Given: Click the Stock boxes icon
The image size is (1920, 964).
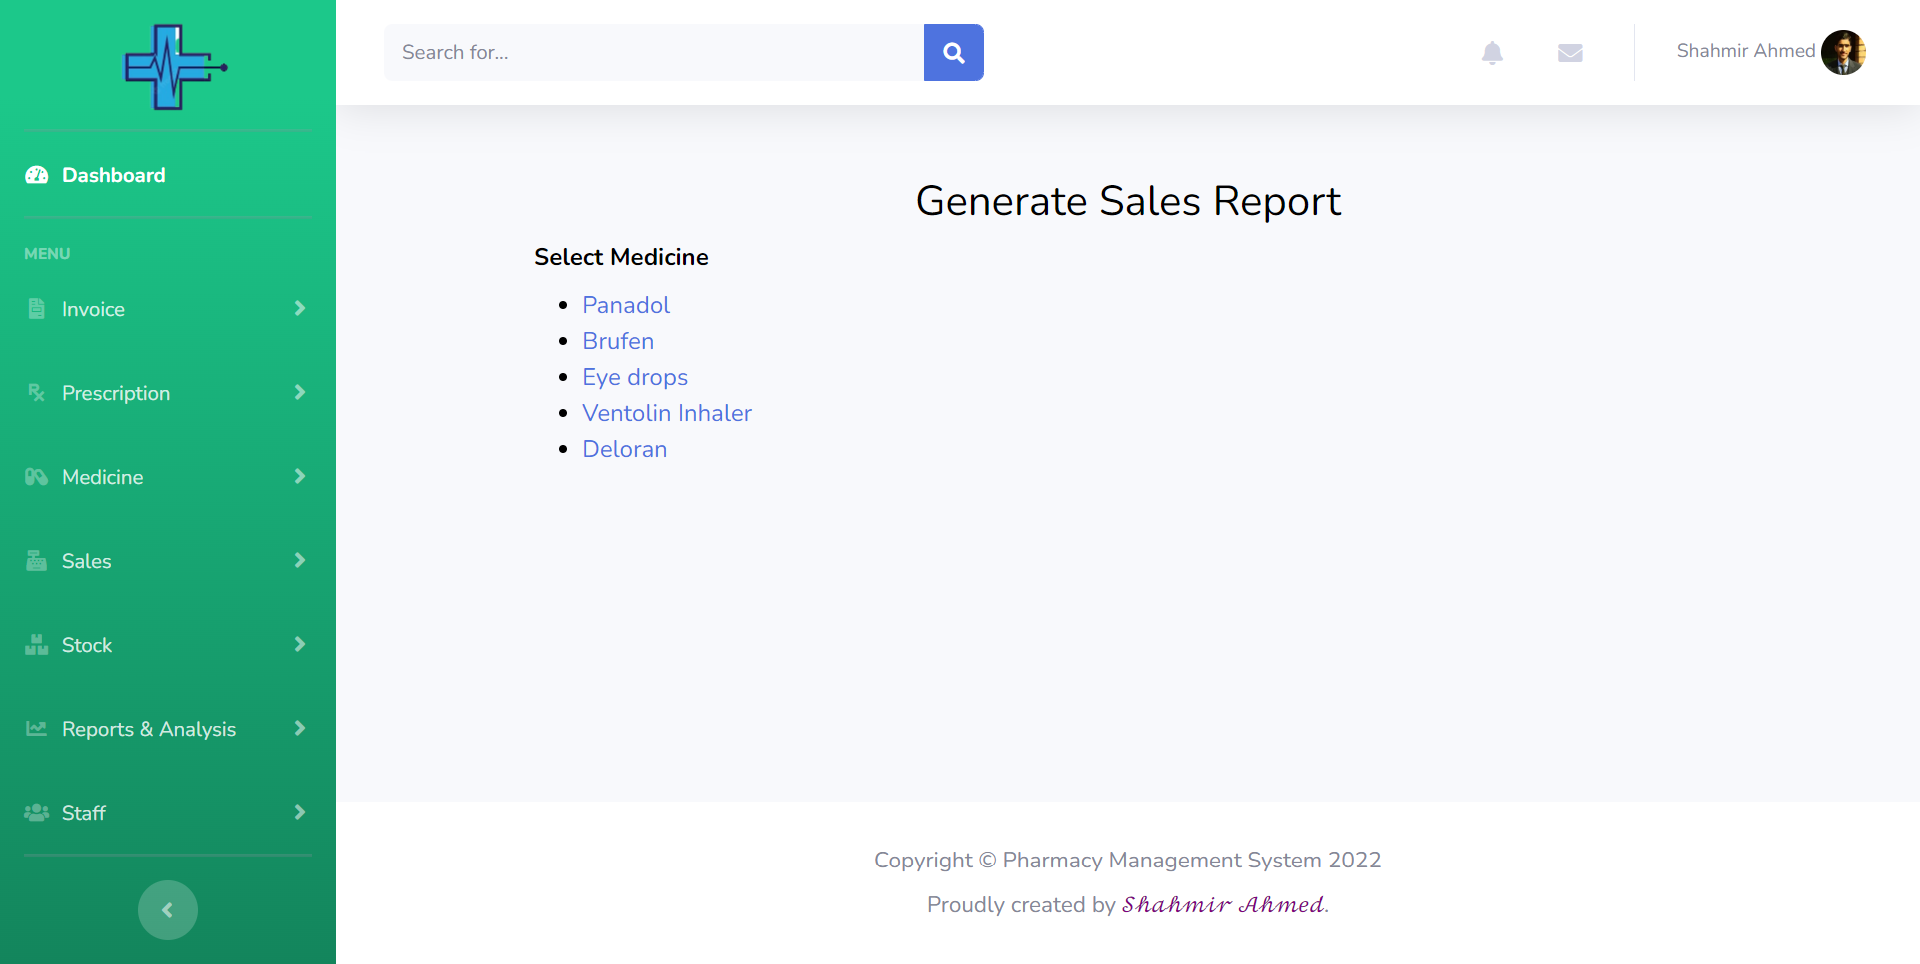Looking at the screenshot, I should 37,645.
